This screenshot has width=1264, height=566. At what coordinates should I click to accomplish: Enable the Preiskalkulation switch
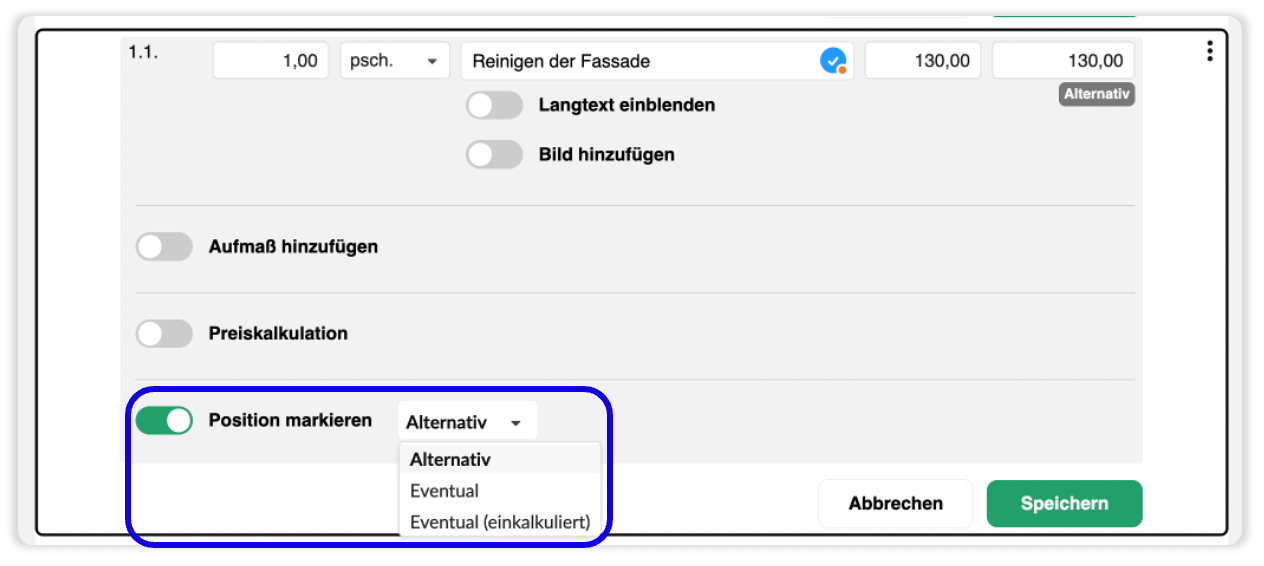(x=164, y=333)
